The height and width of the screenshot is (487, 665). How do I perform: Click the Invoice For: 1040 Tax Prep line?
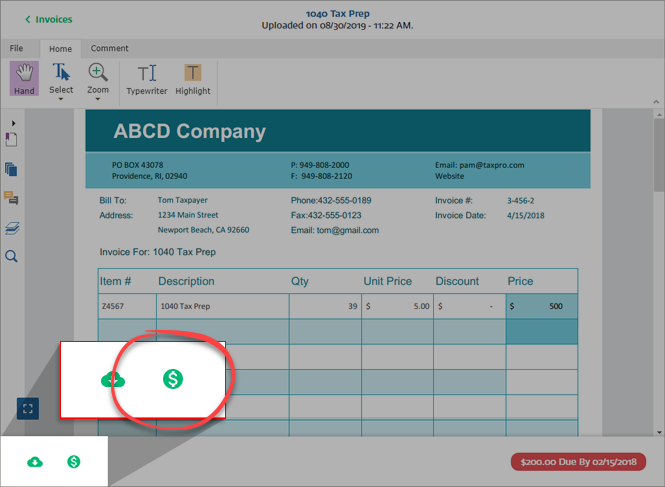tap(158, 252)
